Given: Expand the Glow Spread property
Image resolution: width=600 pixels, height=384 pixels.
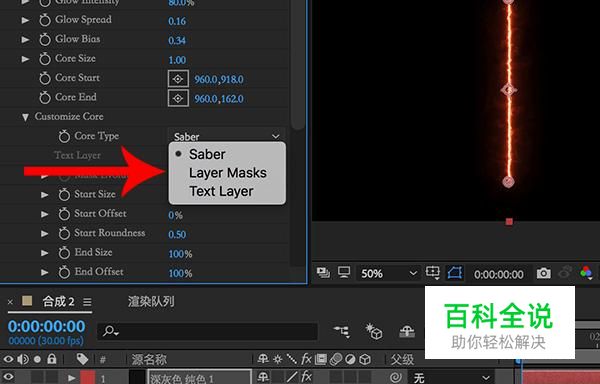Looking at the screenshot, I should [25, 20].
